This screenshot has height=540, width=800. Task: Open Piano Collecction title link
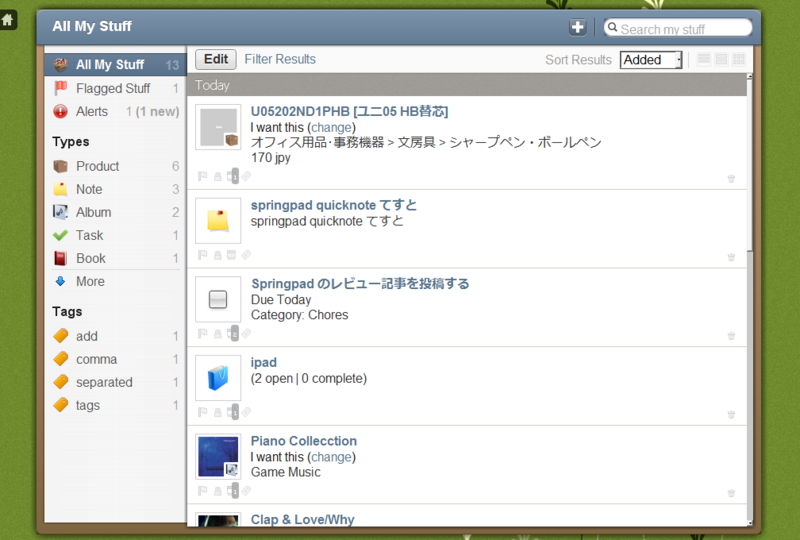click(x=304, y=441)
